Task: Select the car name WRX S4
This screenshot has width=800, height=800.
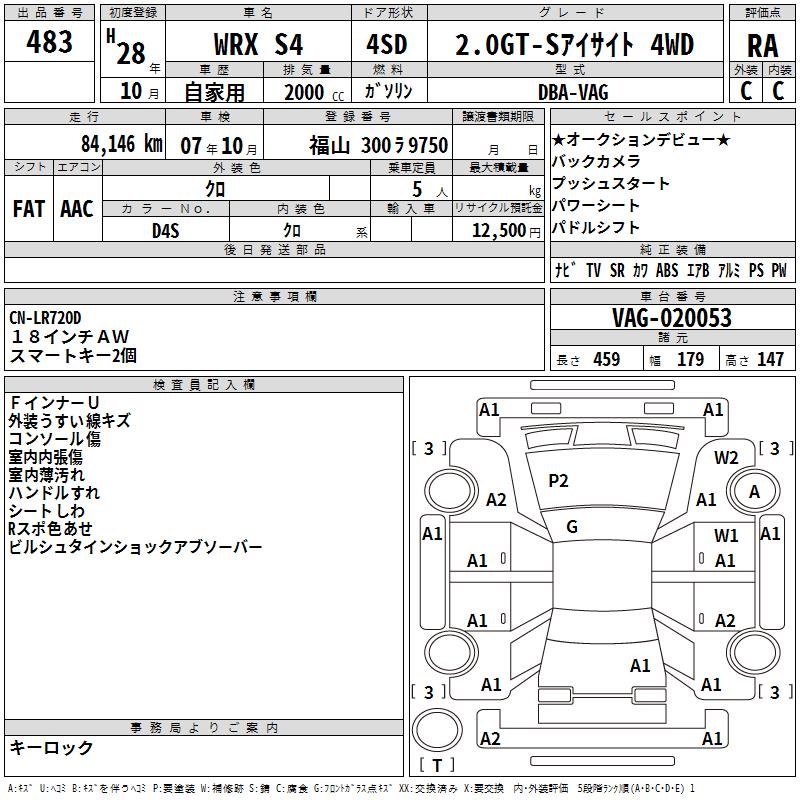Action: pos(258,44)
